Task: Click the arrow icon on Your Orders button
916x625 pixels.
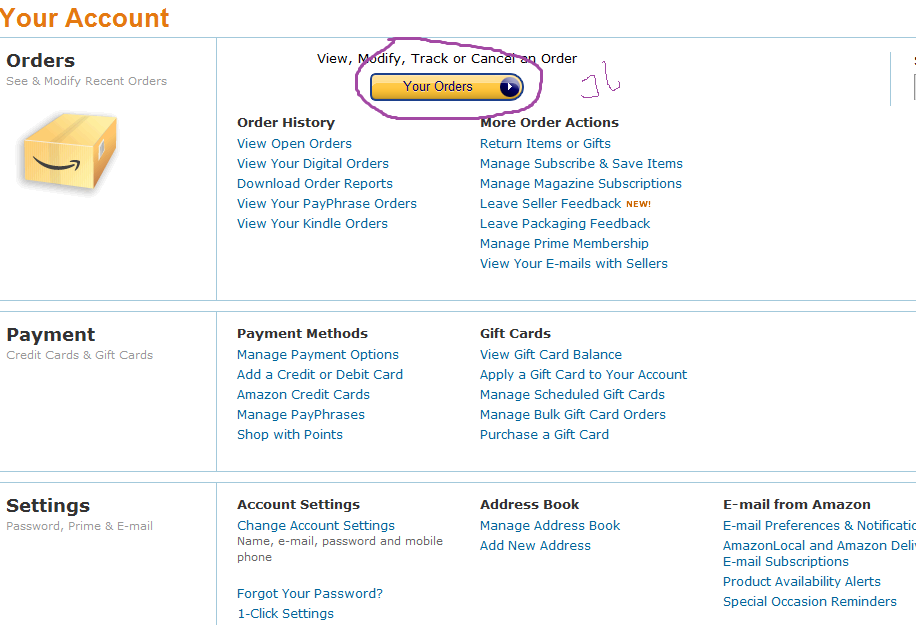Action: [x=510, y=87]
